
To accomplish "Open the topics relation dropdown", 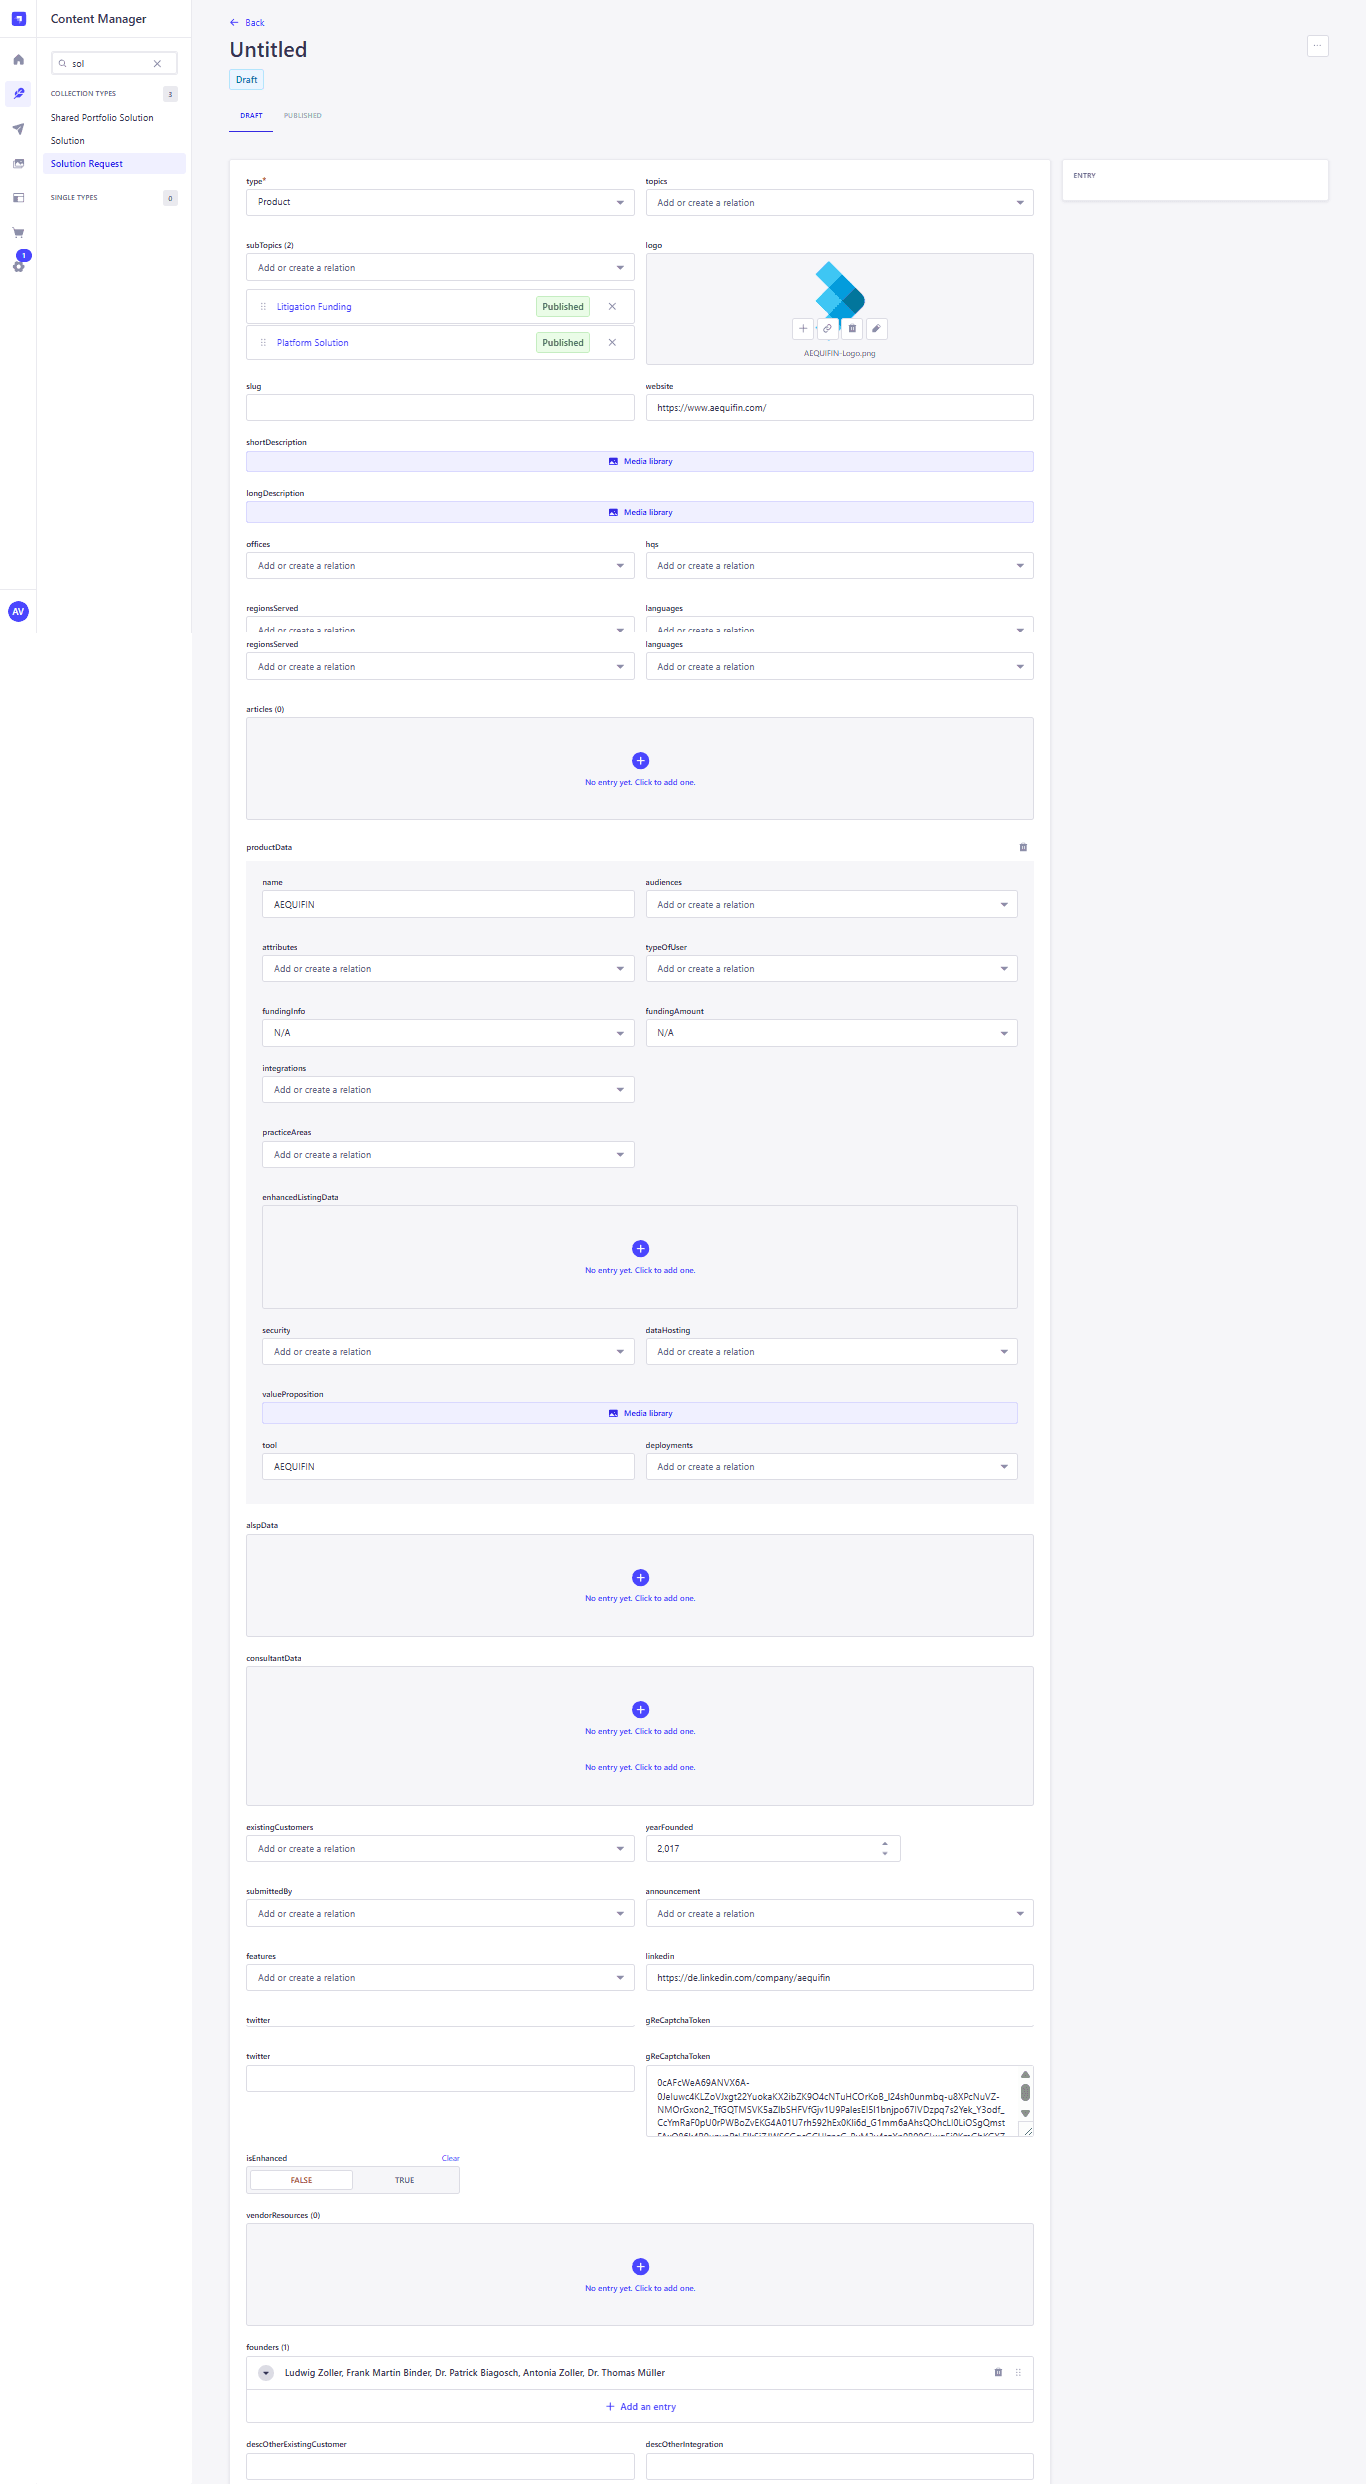I will (x=839, y=203).
